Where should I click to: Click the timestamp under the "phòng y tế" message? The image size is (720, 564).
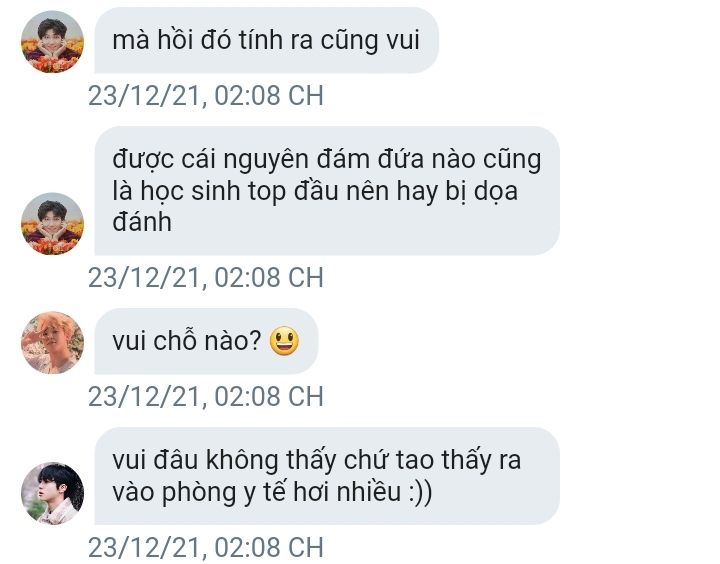click(206, 547)
